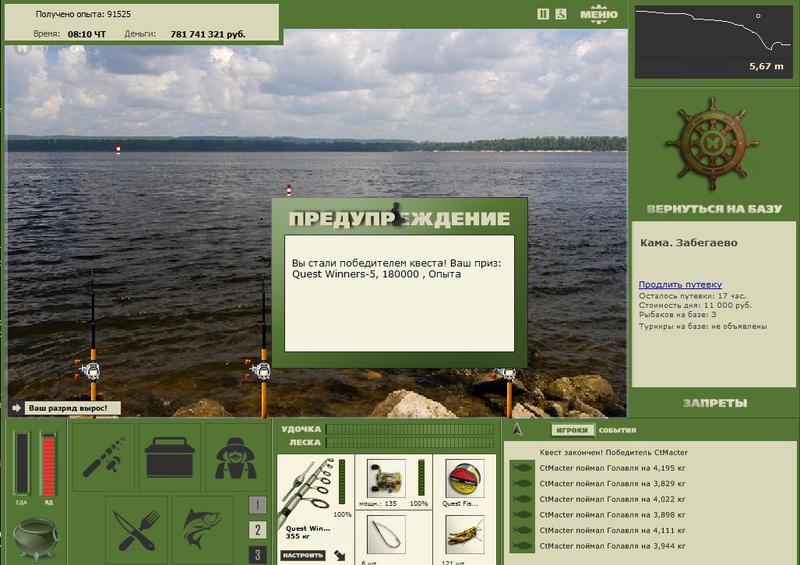
Task: Open the ЗАПРЕТЫ restrictions section
Action: pos(715,403)
